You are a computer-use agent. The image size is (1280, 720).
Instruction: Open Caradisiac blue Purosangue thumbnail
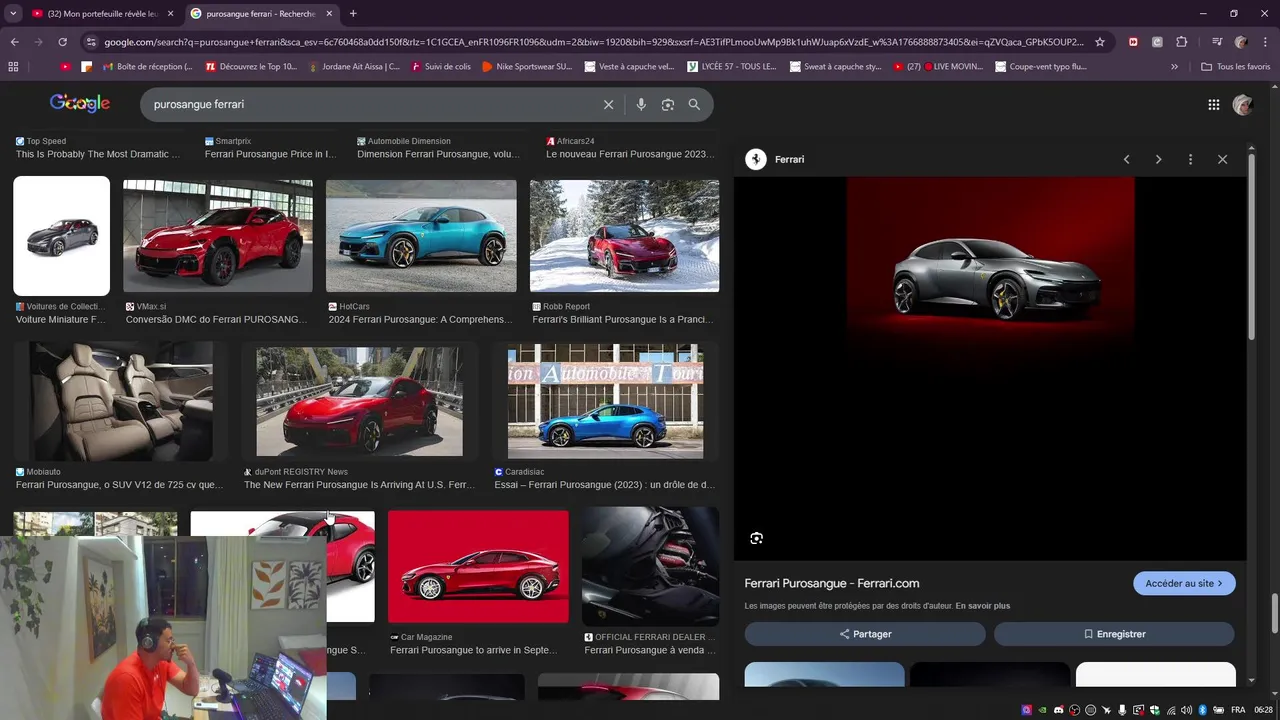click(x=605, y=401)
